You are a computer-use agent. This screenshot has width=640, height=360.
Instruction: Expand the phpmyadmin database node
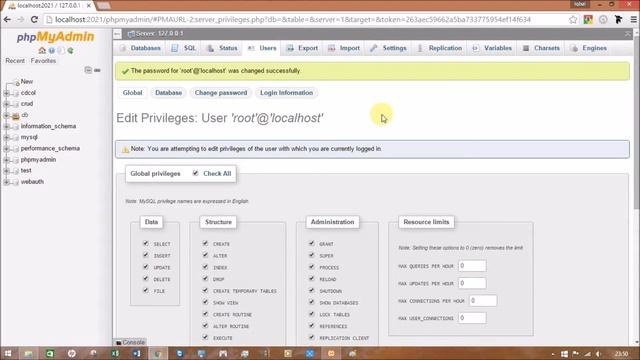6,160
